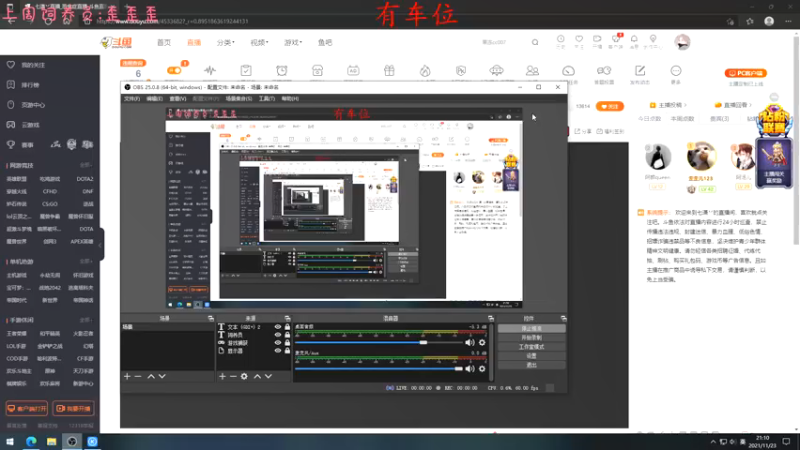Toggle lock on the 文本 (GDI+) 2 source

click(287, 327)
